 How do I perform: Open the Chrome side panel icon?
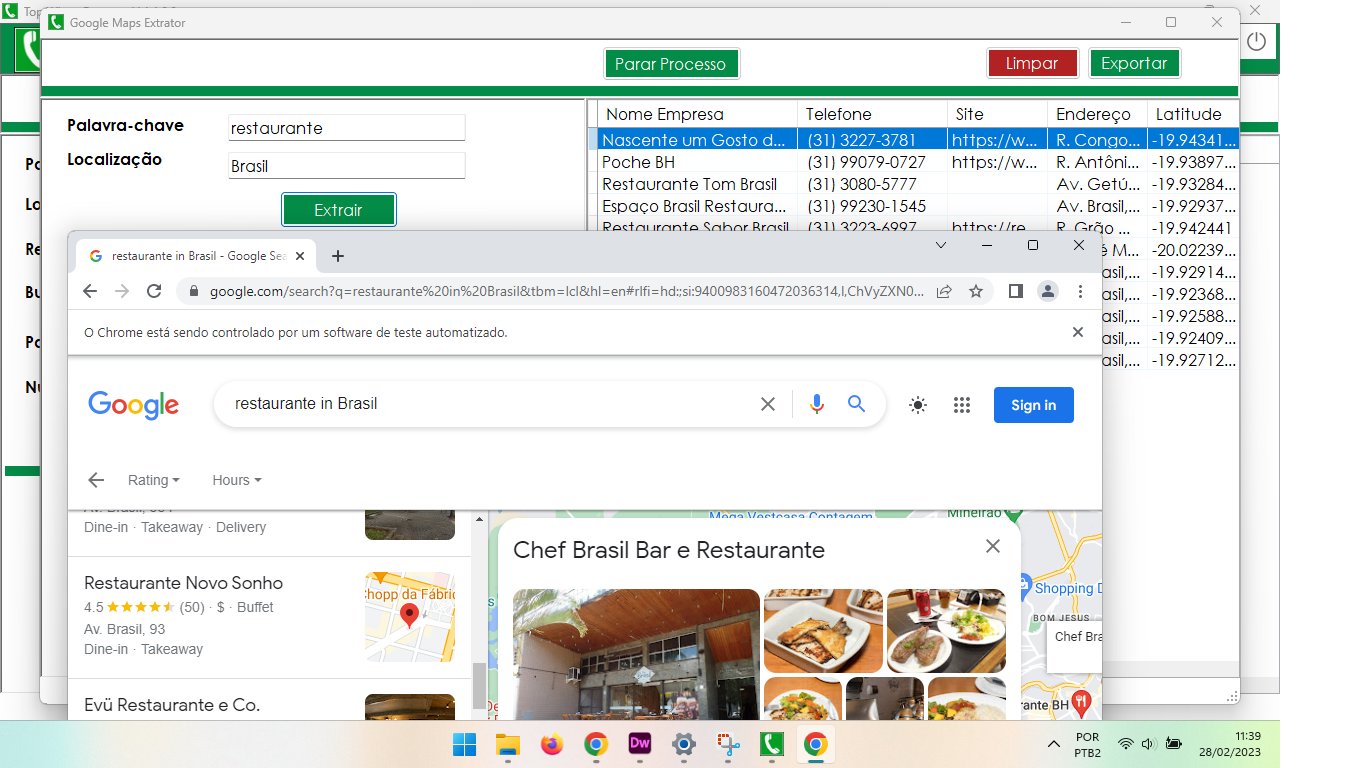1015,291
